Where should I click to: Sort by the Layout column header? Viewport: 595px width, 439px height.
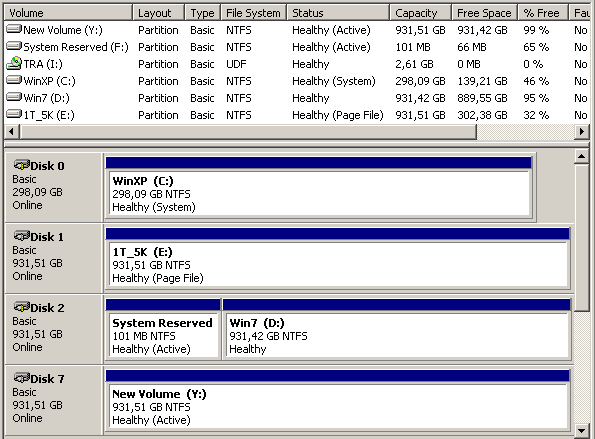click(159, 13)
